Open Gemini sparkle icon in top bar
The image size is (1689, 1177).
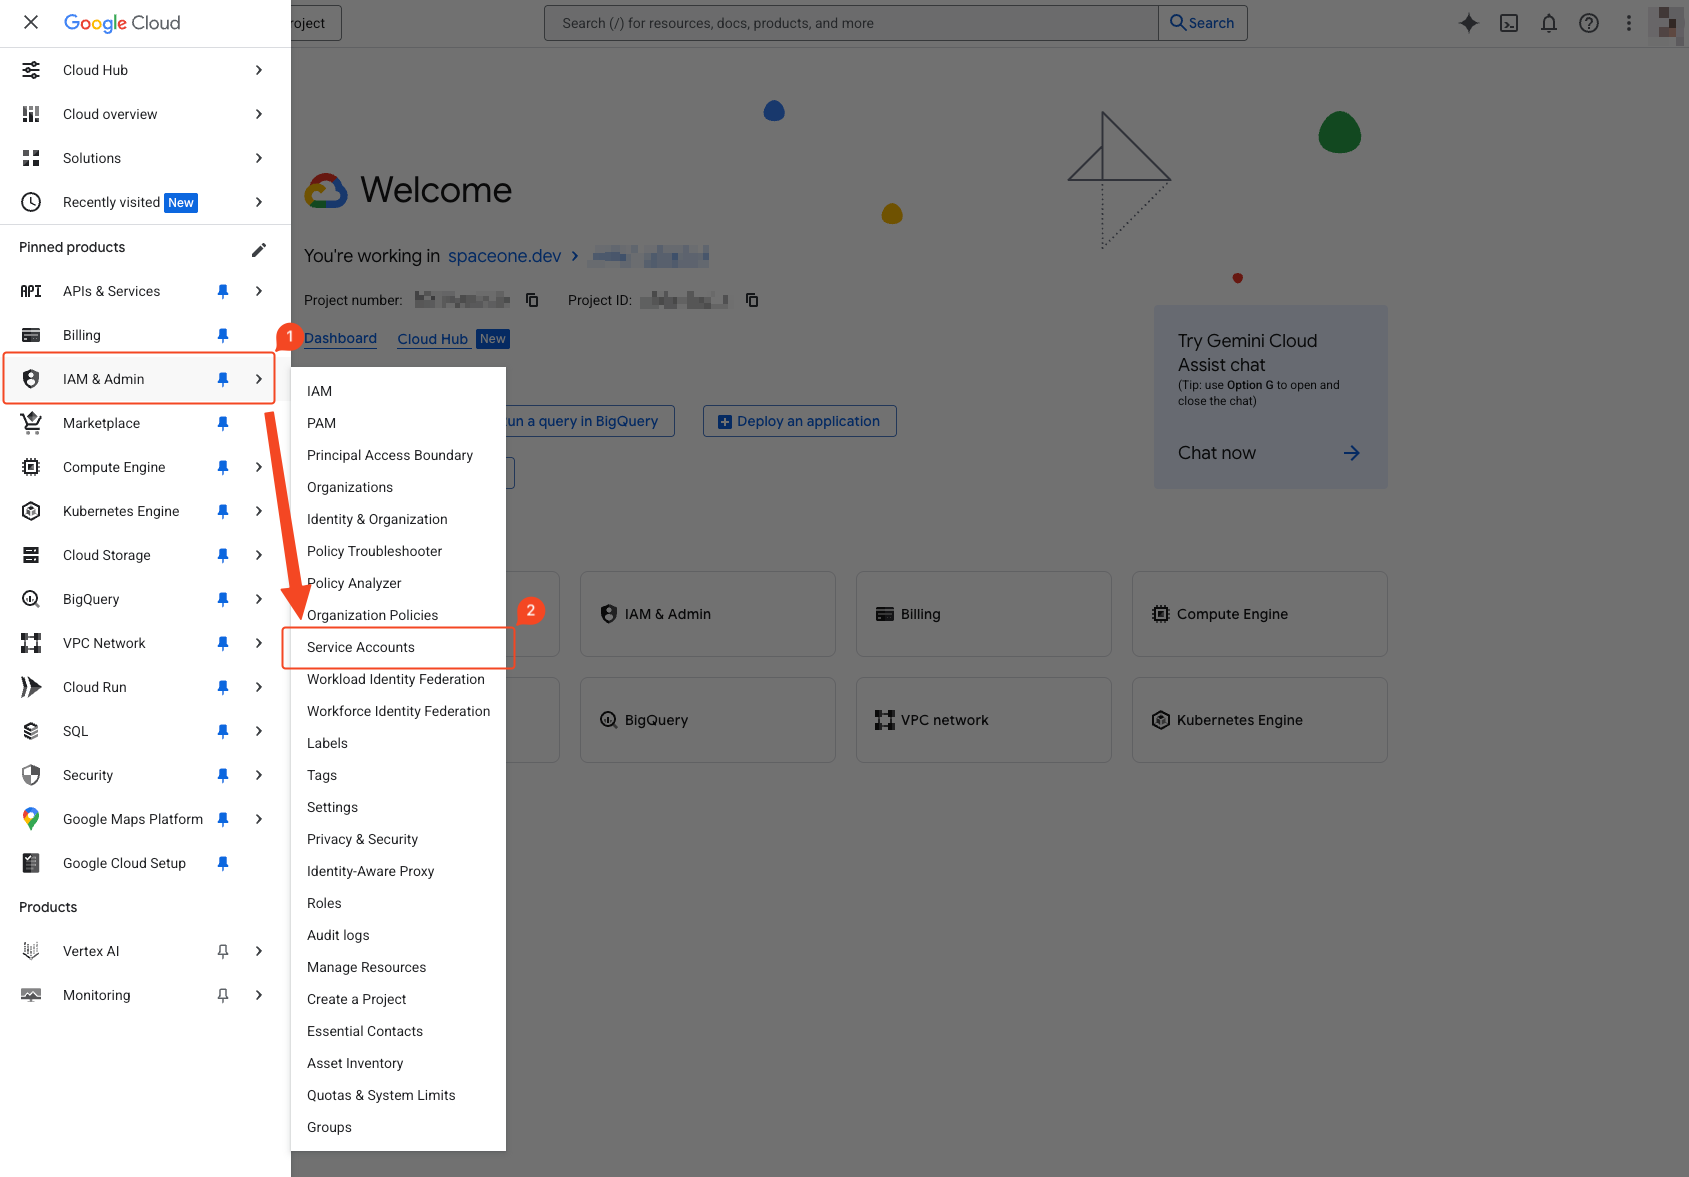(1468, 23)
